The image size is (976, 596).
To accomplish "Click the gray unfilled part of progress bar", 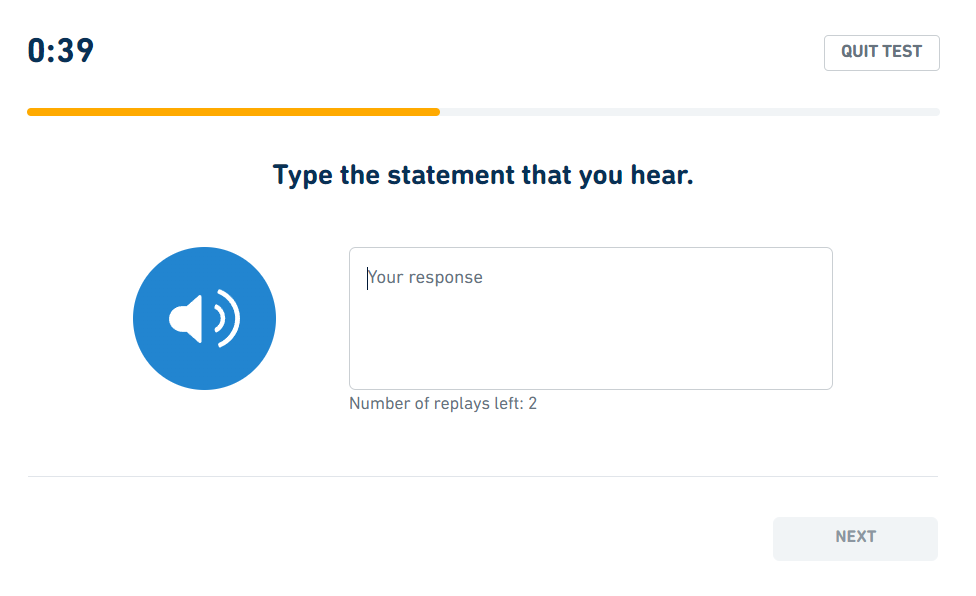I will click(x=690, y=112).
